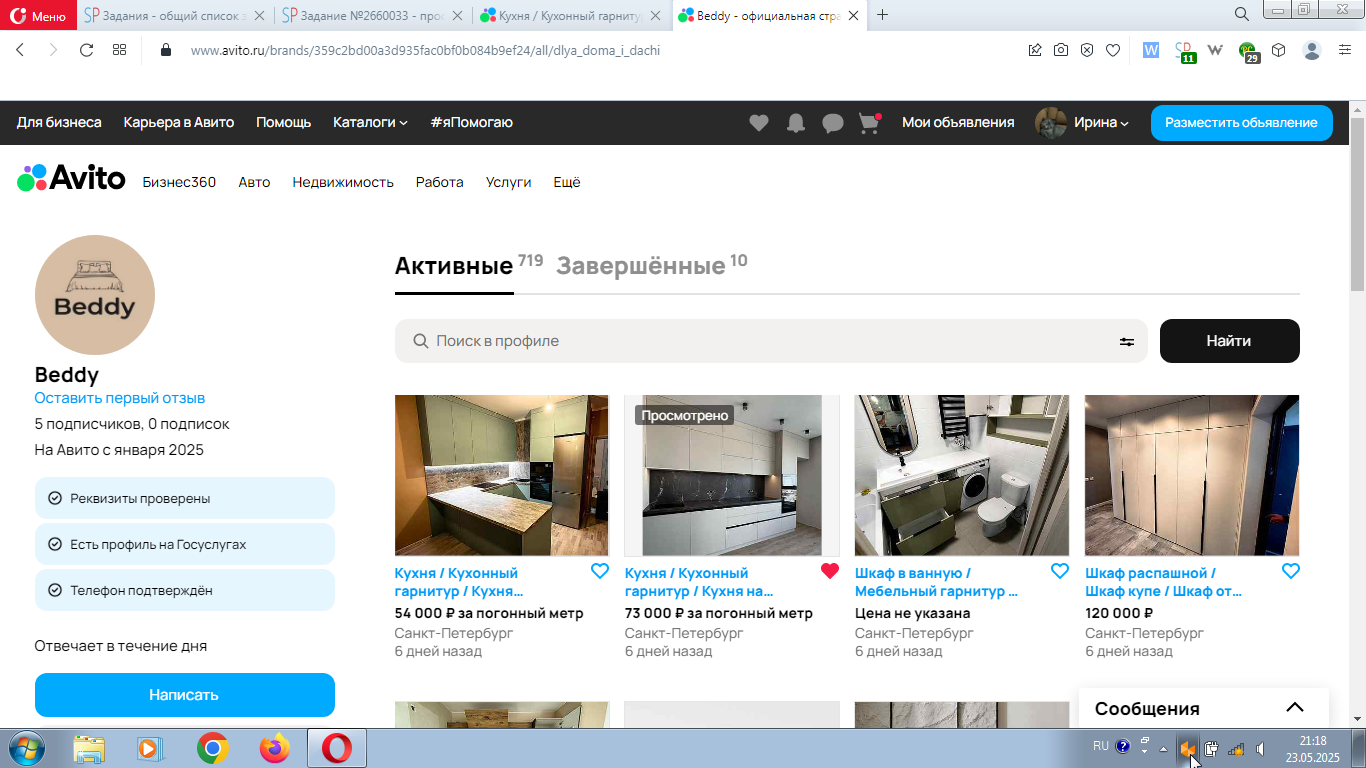Show hidden tray icons arrow
Viewport: 1366px width, 768px height.
point(1163,748)
